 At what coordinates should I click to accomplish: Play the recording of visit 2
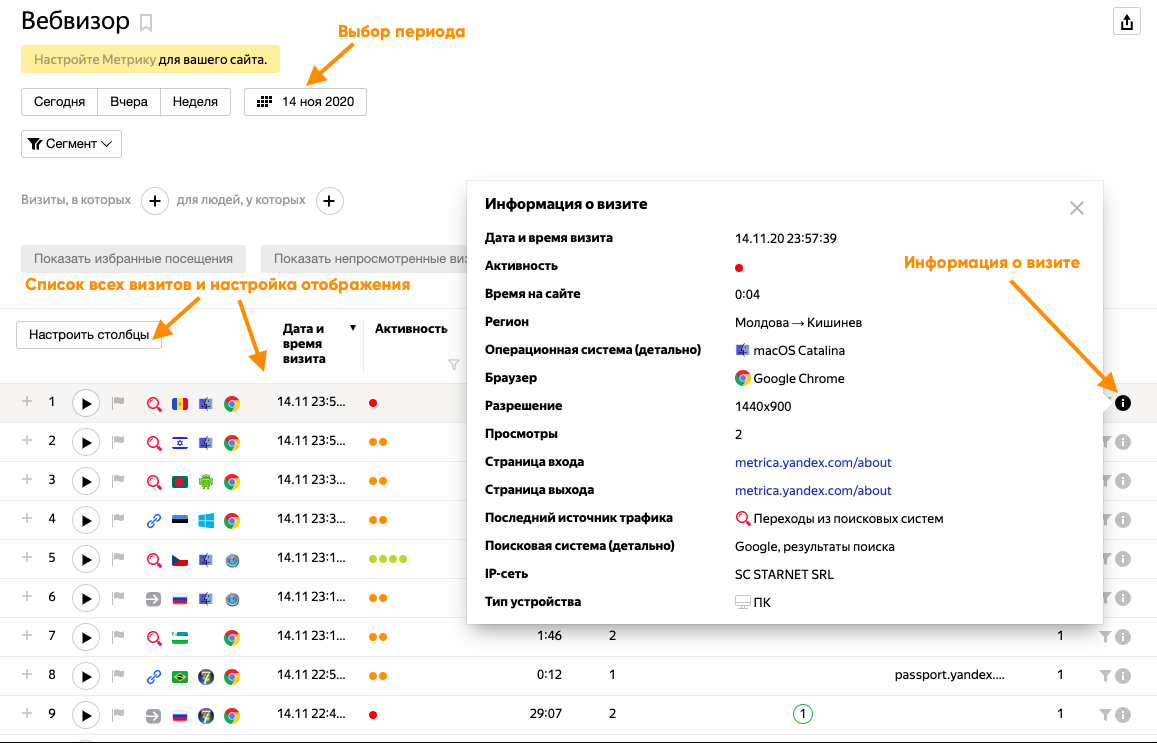[86, 443]
